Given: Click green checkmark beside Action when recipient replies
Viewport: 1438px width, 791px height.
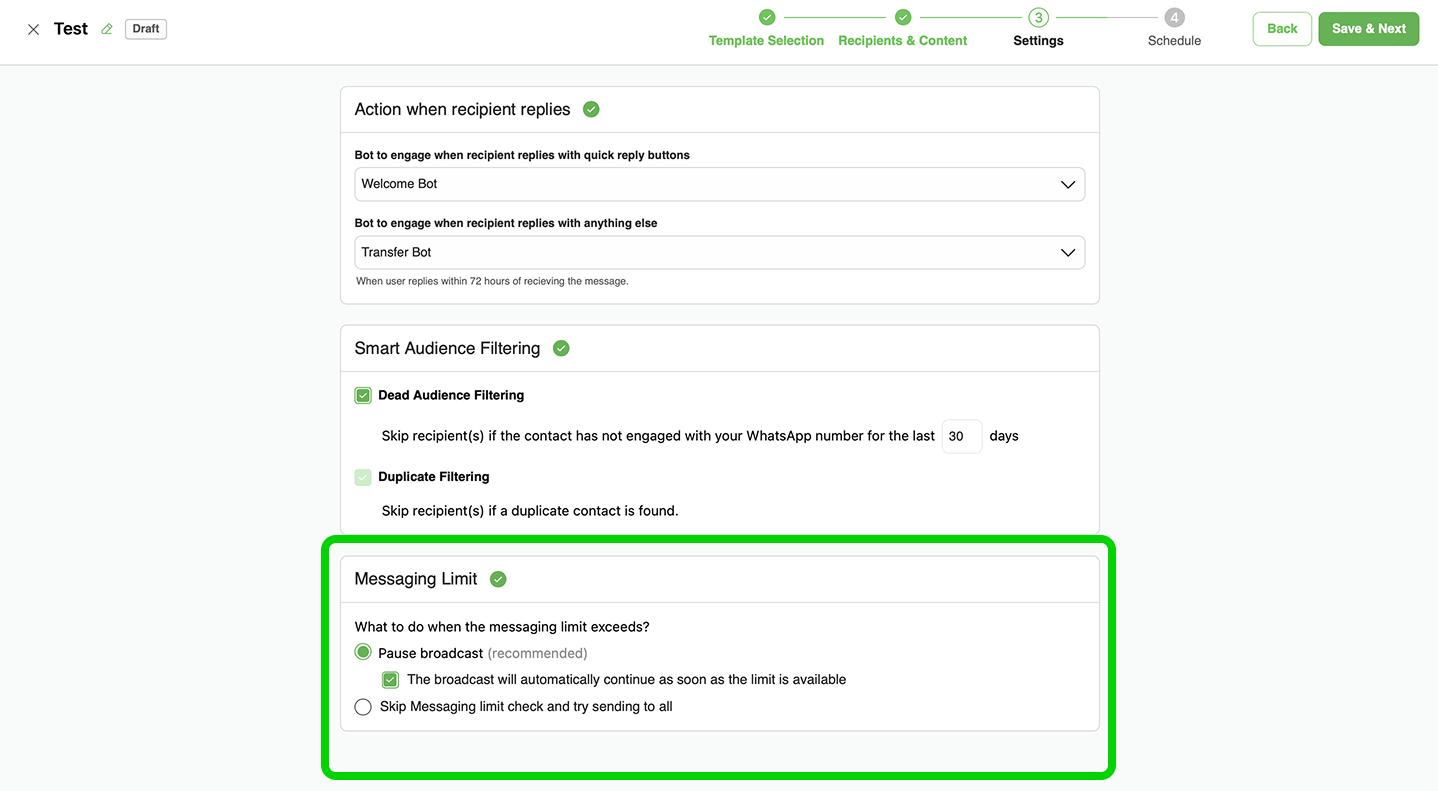Looking at the screenshot, I should tap(591, 109).
